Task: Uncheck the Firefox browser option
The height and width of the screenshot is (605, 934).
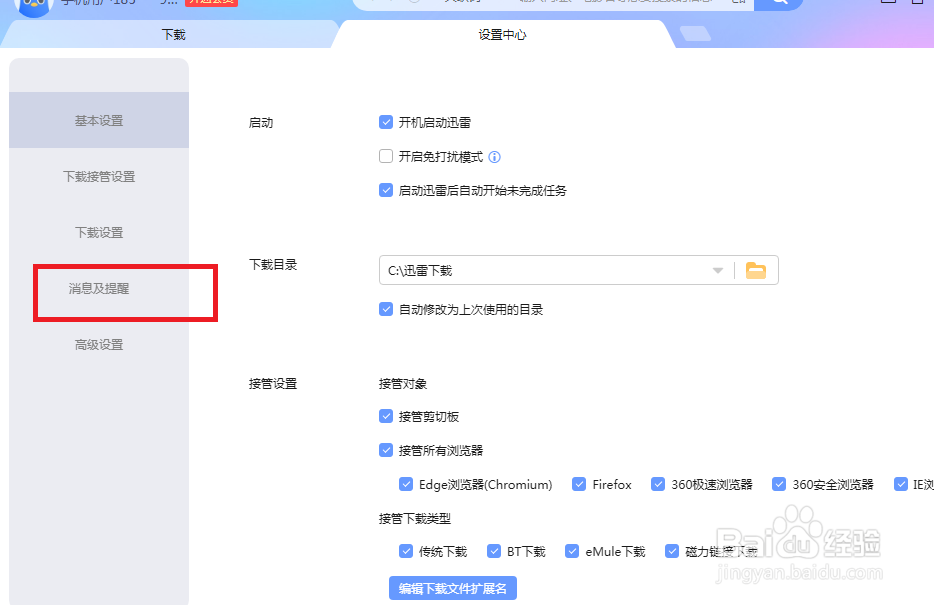Action: coord(579,484)
